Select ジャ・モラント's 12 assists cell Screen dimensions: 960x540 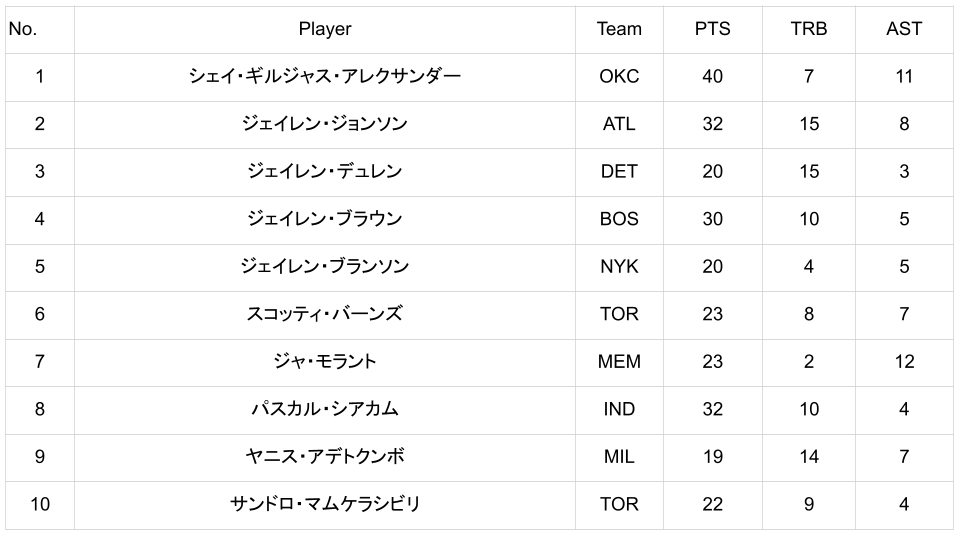tap(904, 361)
